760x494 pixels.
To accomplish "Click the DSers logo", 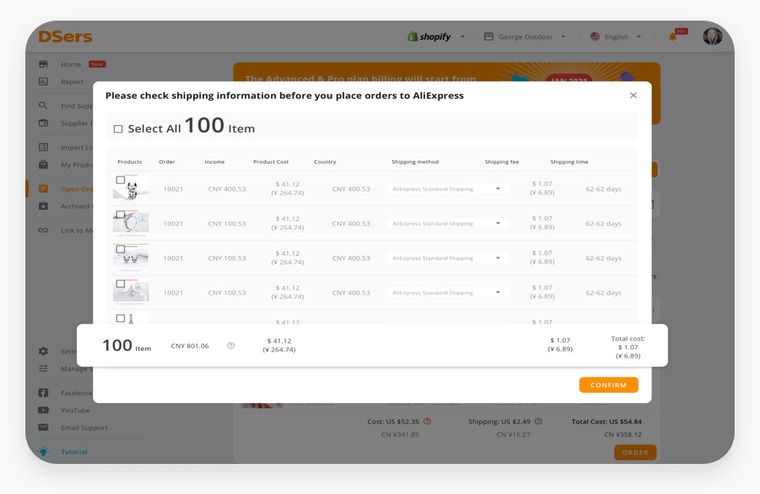I will pyautogui.click(x=65, y=37).
